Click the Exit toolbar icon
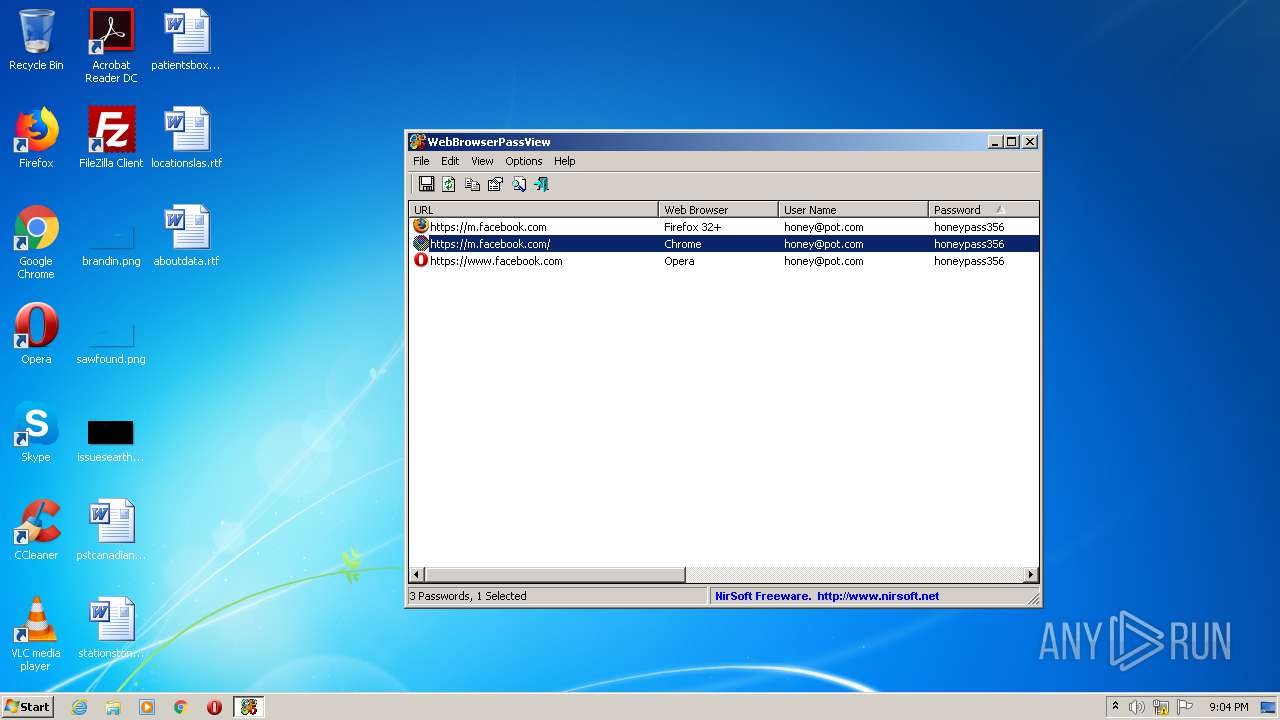The width and height of the screenshot is (1280, 720). click(x=542, y=184)
